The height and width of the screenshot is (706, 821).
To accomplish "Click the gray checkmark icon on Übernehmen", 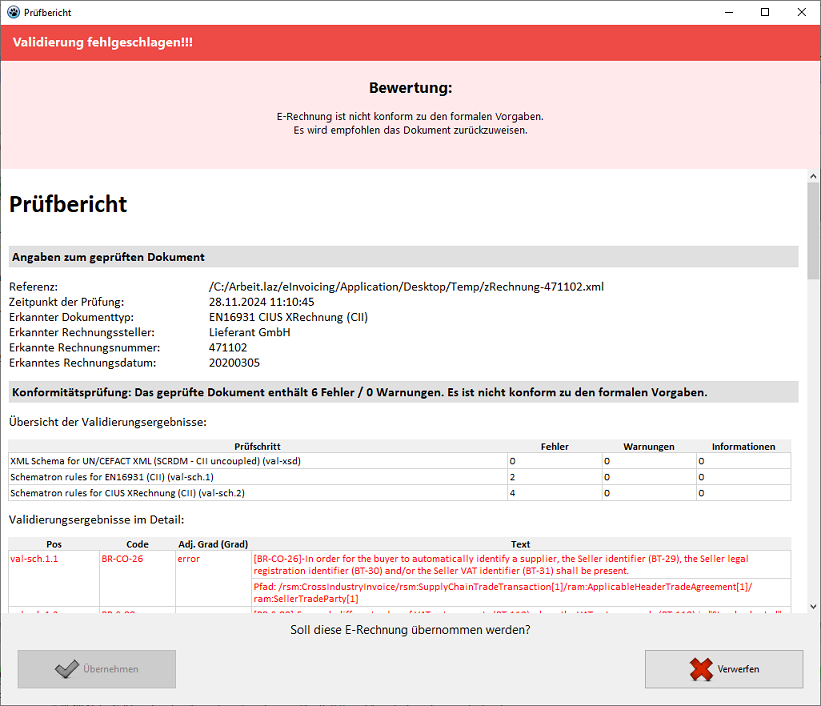I will coord(67,669).
